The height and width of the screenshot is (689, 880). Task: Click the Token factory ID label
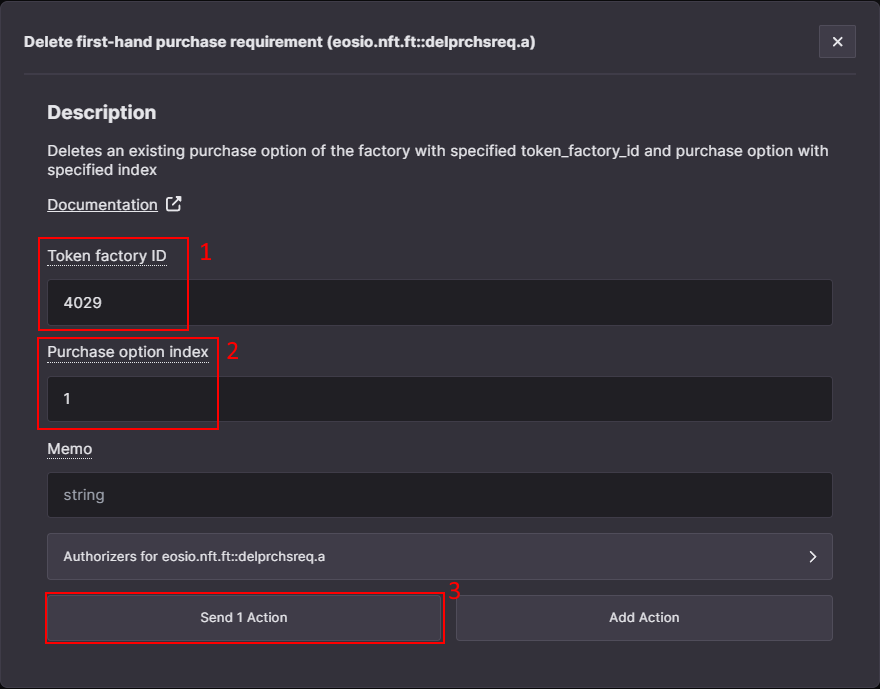pyautogui.click(x=107, y=256)
